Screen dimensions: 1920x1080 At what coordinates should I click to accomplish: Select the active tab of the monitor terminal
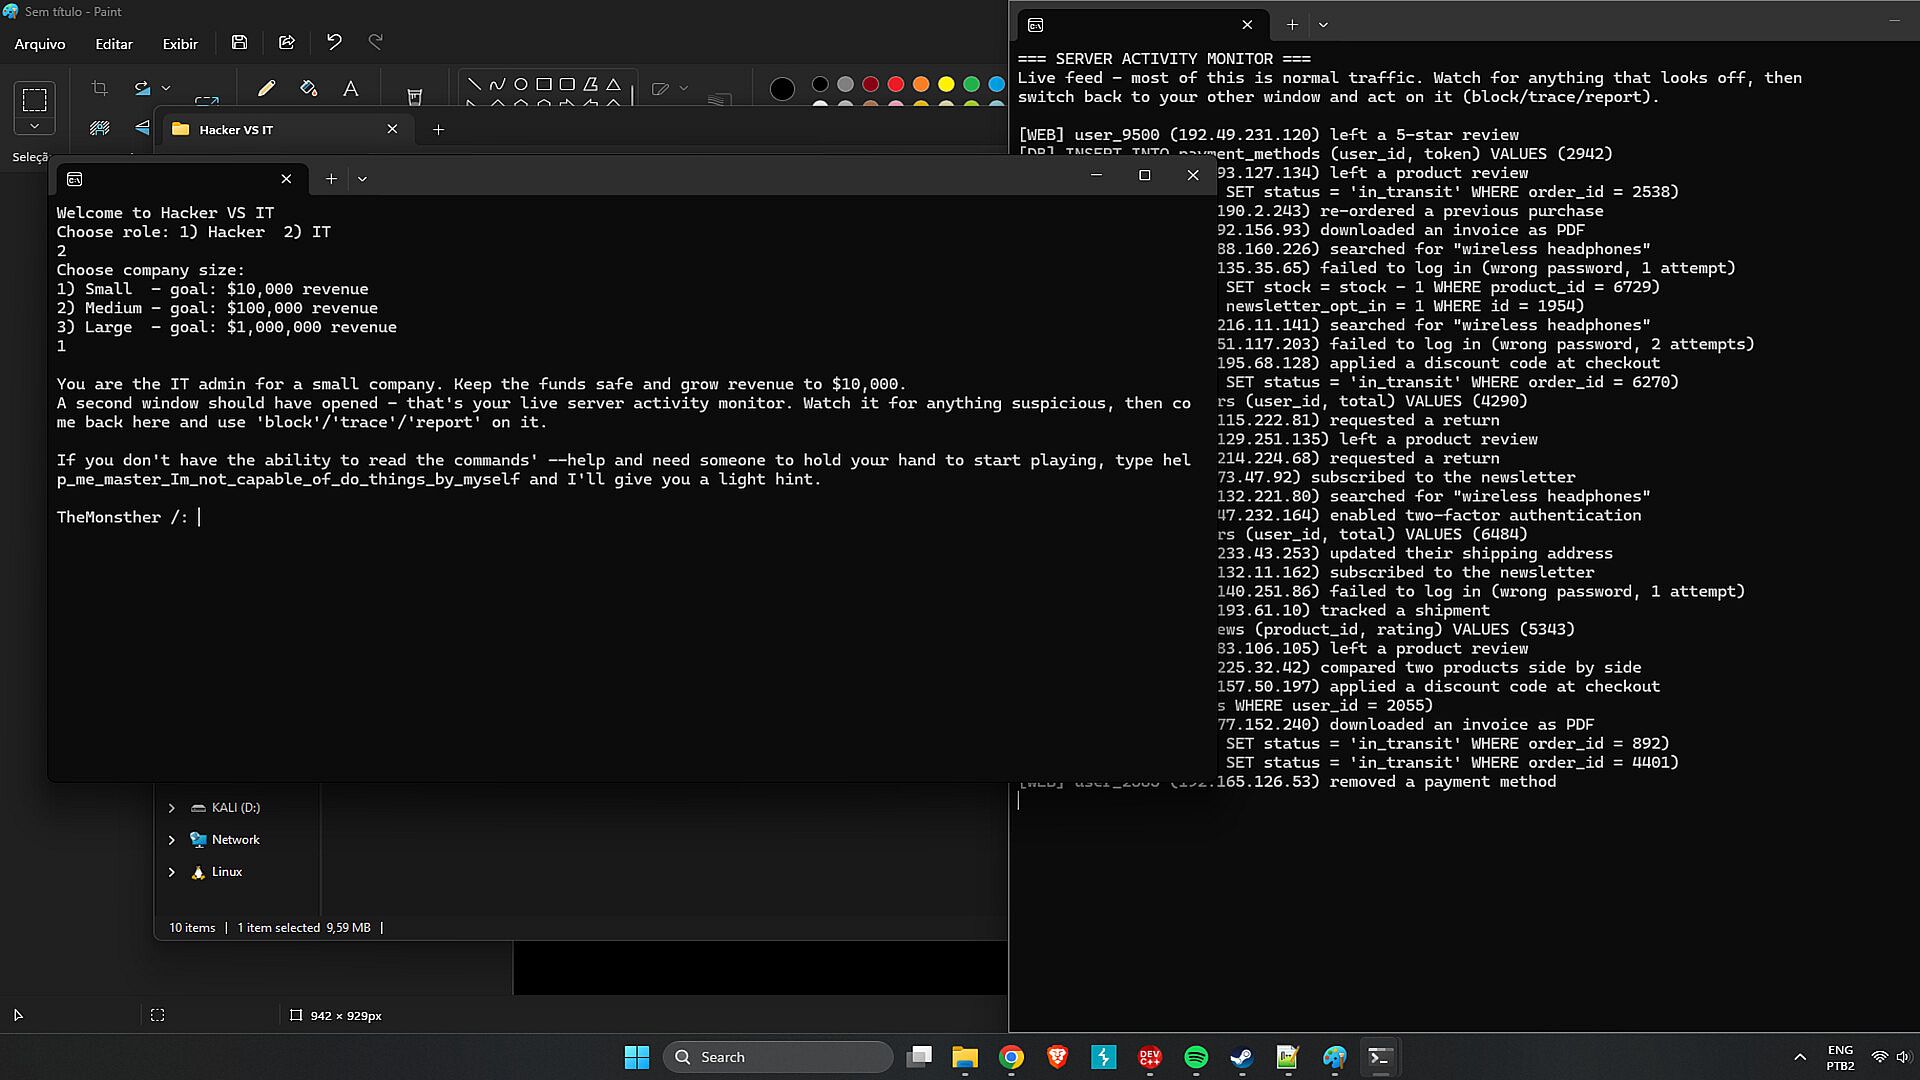coord(1143,25)
